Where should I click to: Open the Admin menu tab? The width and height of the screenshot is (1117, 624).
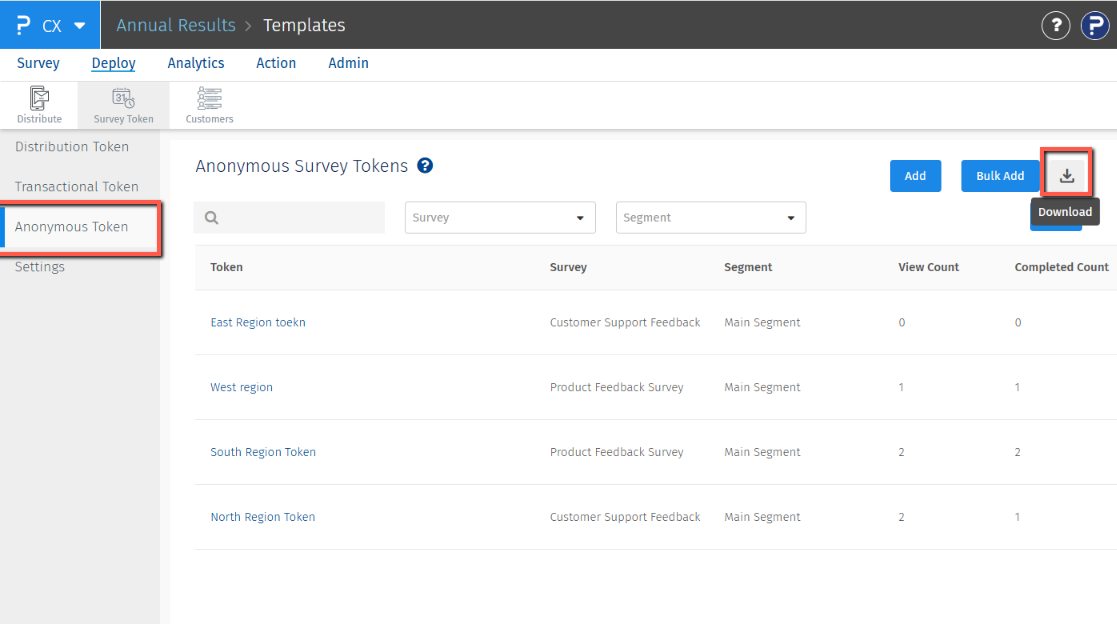pos(348,63)
